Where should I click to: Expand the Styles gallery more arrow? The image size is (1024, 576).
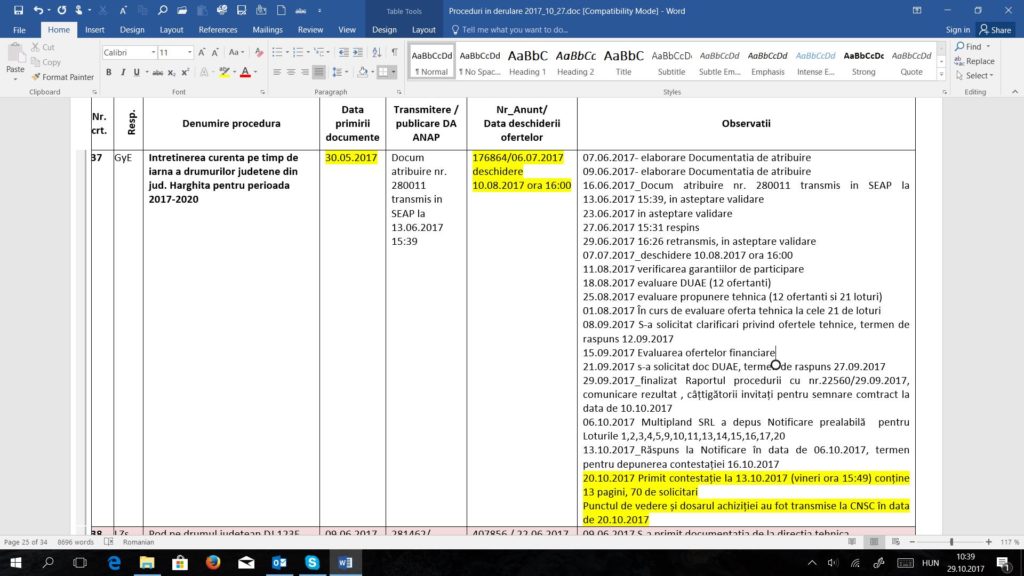939,73
